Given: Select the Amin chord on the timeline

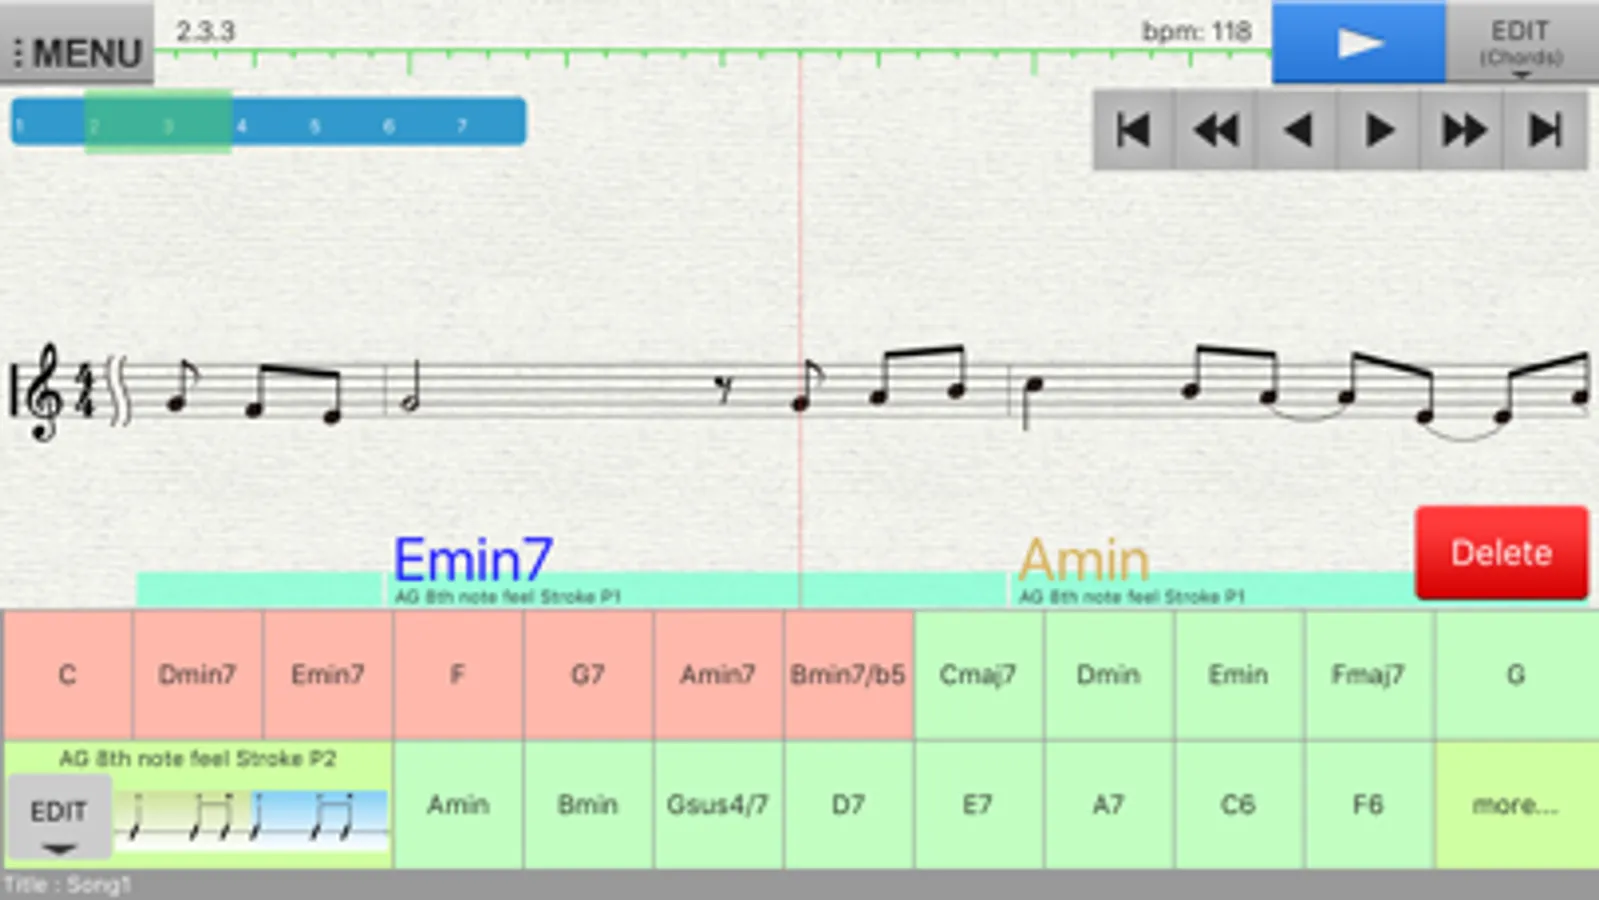Looking at the screenshot, I should click(1084, 560).
